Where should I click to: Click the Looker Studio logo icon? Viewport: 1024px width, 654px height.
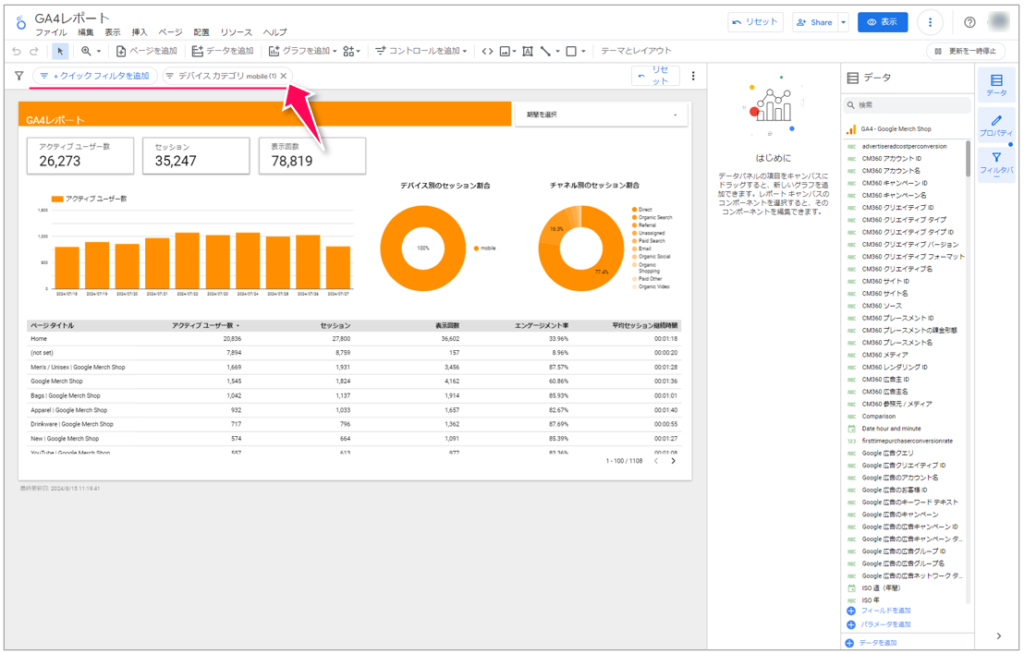[x=21, y=24]
